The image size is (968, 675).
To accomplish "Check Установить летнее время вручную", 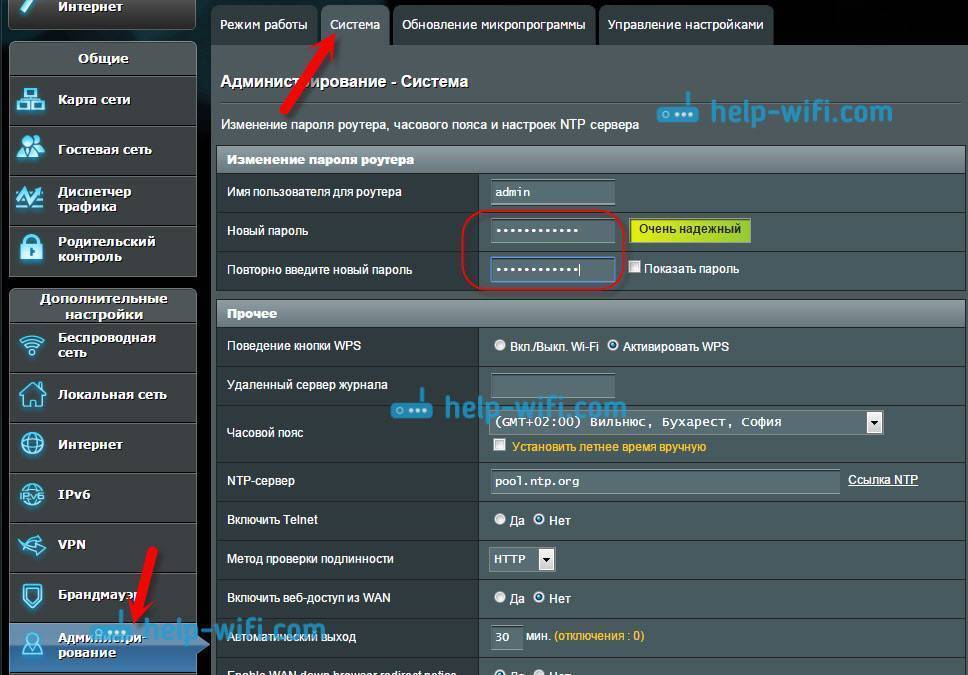I will pyautogui.click(x=500, y=446).
